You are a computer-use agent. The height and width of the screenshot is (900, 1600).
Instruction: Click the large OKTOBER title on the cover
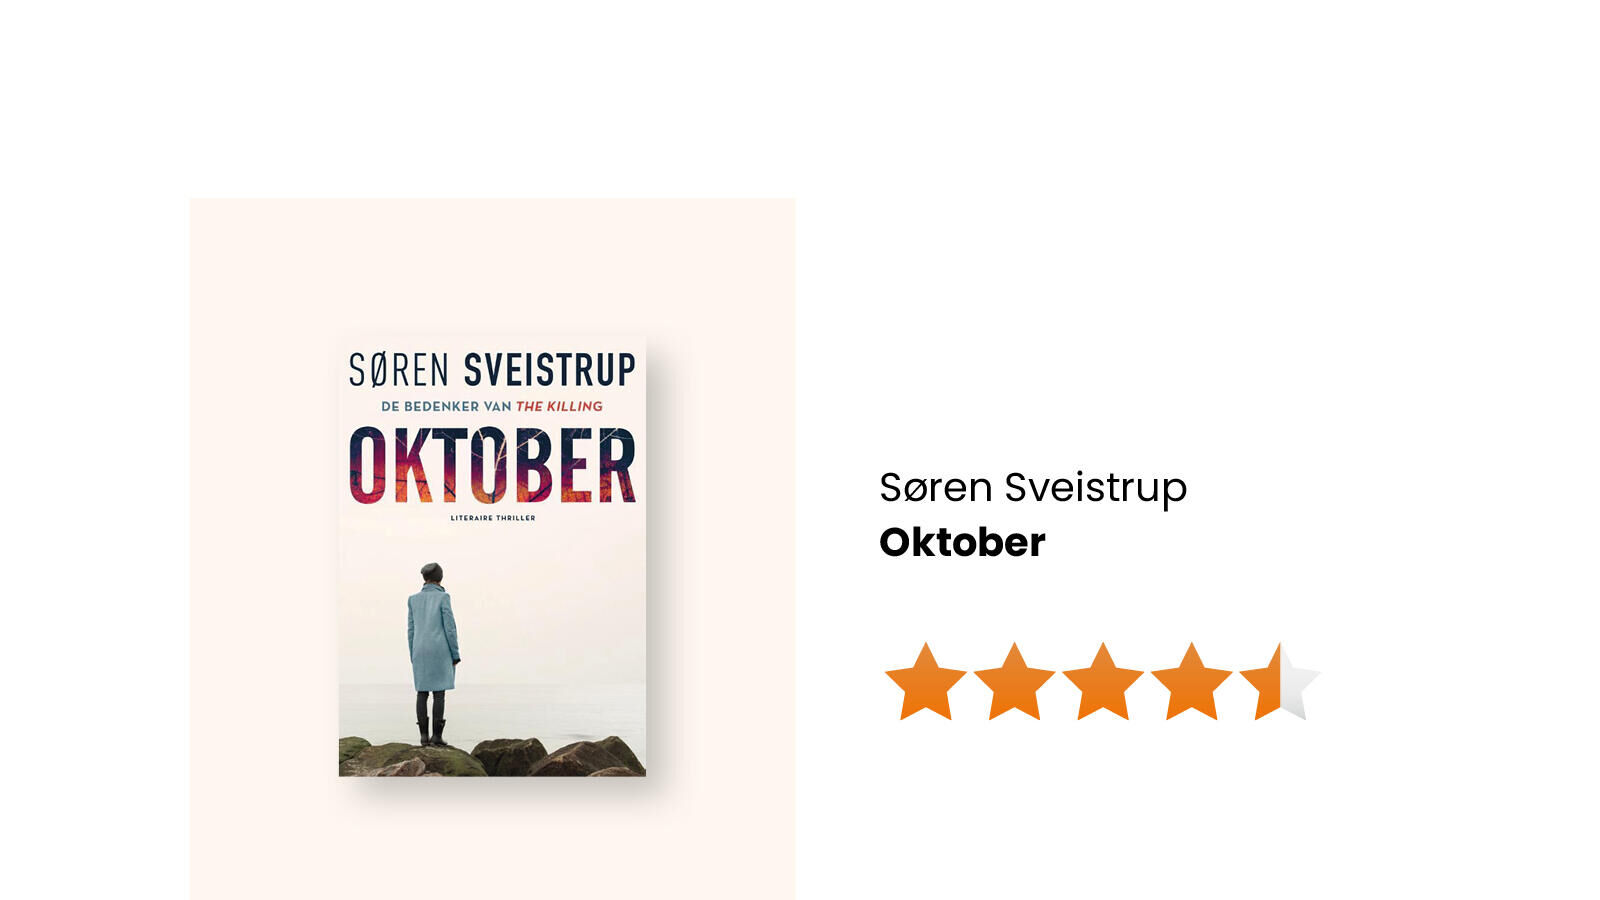(492, 466)
